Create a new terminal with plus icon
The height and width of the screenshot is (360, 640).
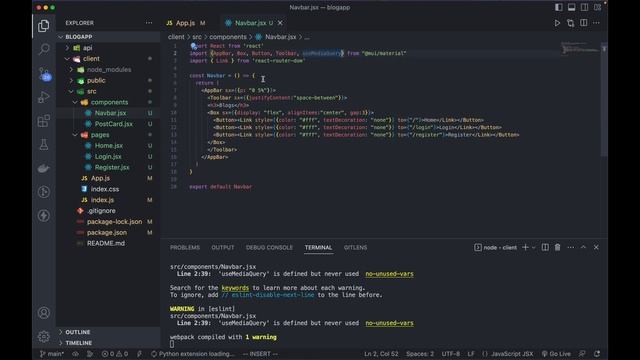[x=525, y=247]
